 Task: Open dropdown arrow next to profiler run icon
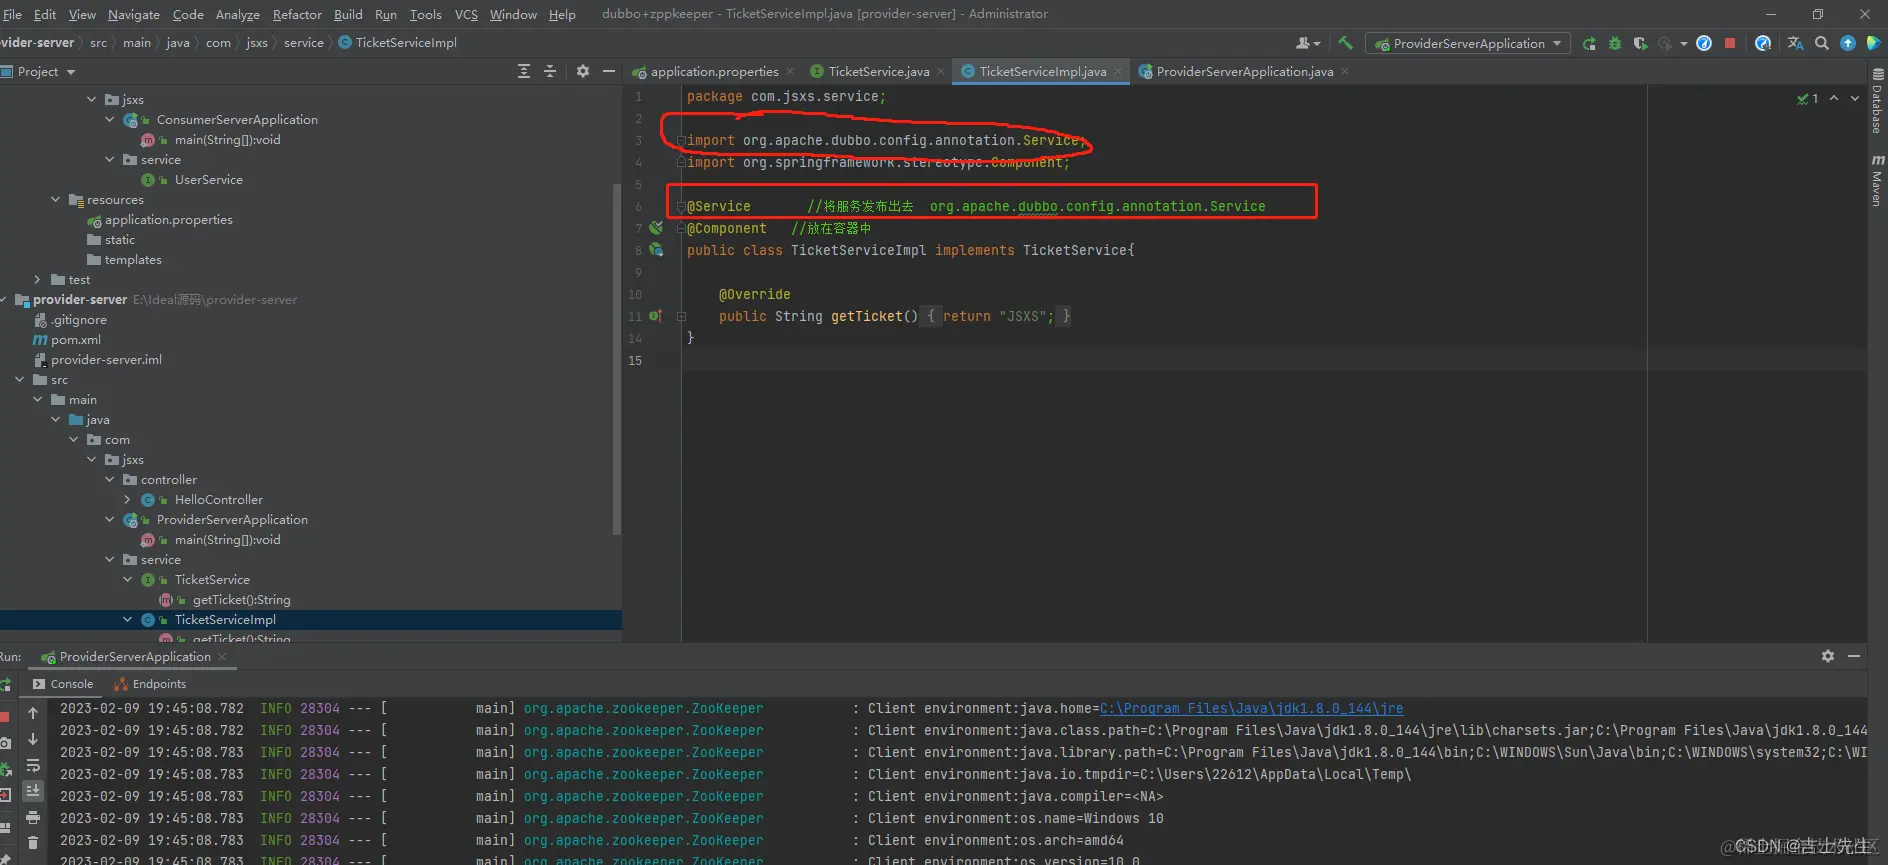[1684, 43]
